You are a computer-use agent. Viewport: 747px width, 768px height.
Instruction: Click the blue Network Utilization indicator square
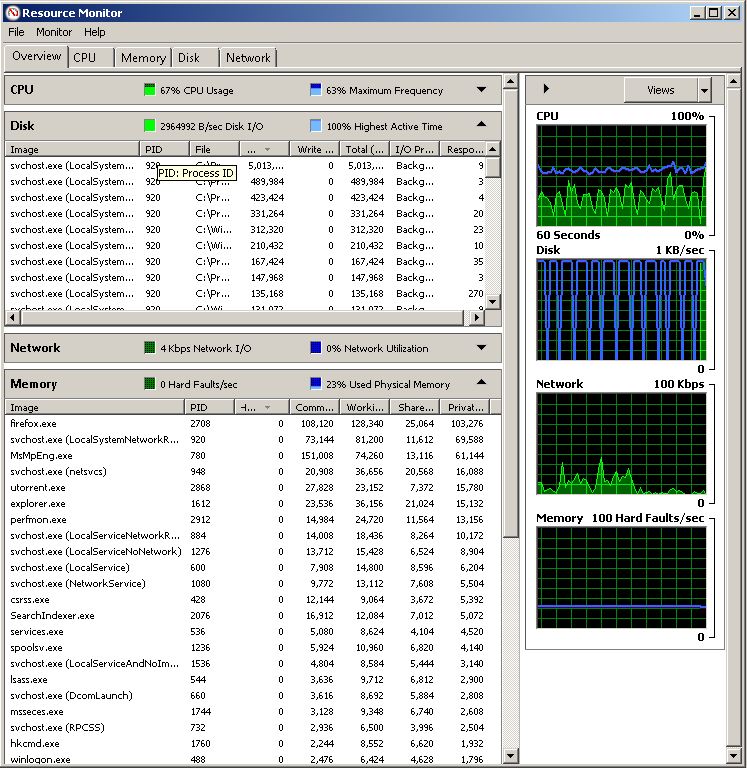[x=315, y=348]
